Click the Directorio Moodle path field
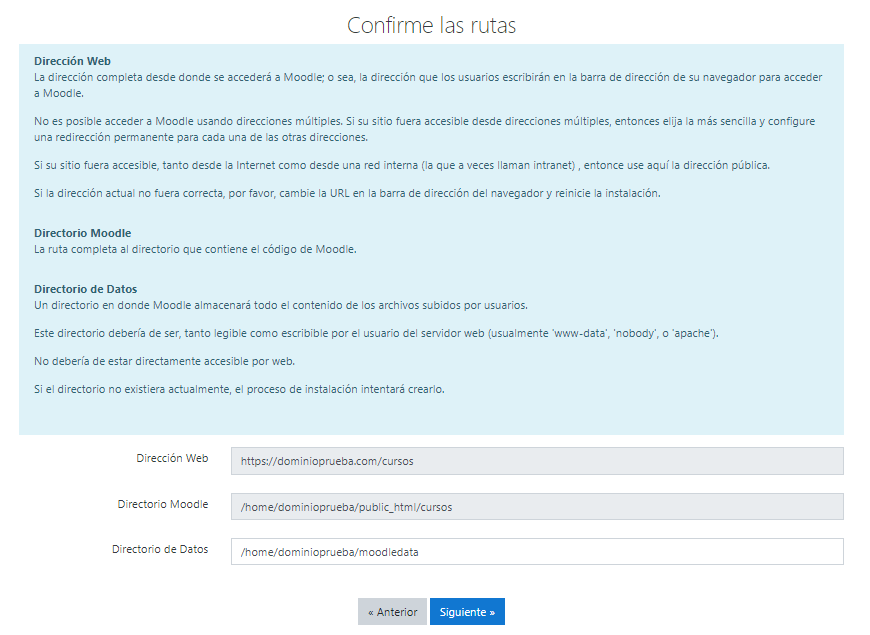 click(x=537, y=507)
